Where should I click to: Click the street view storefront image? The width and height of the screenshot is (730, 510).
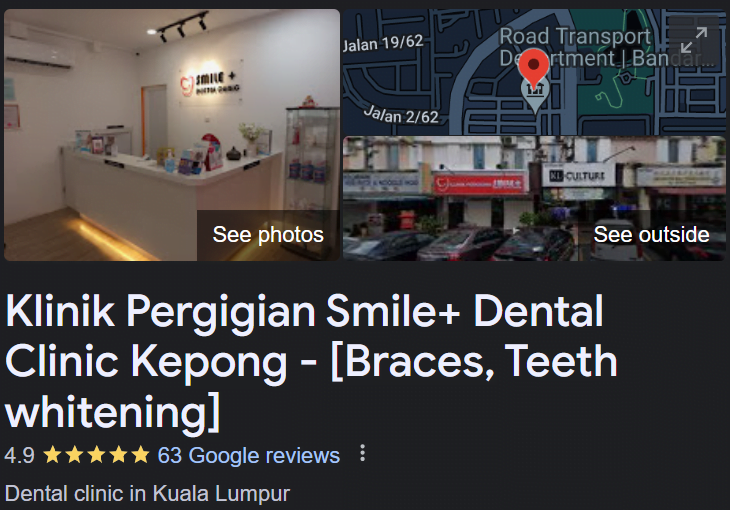click(534, 198)
